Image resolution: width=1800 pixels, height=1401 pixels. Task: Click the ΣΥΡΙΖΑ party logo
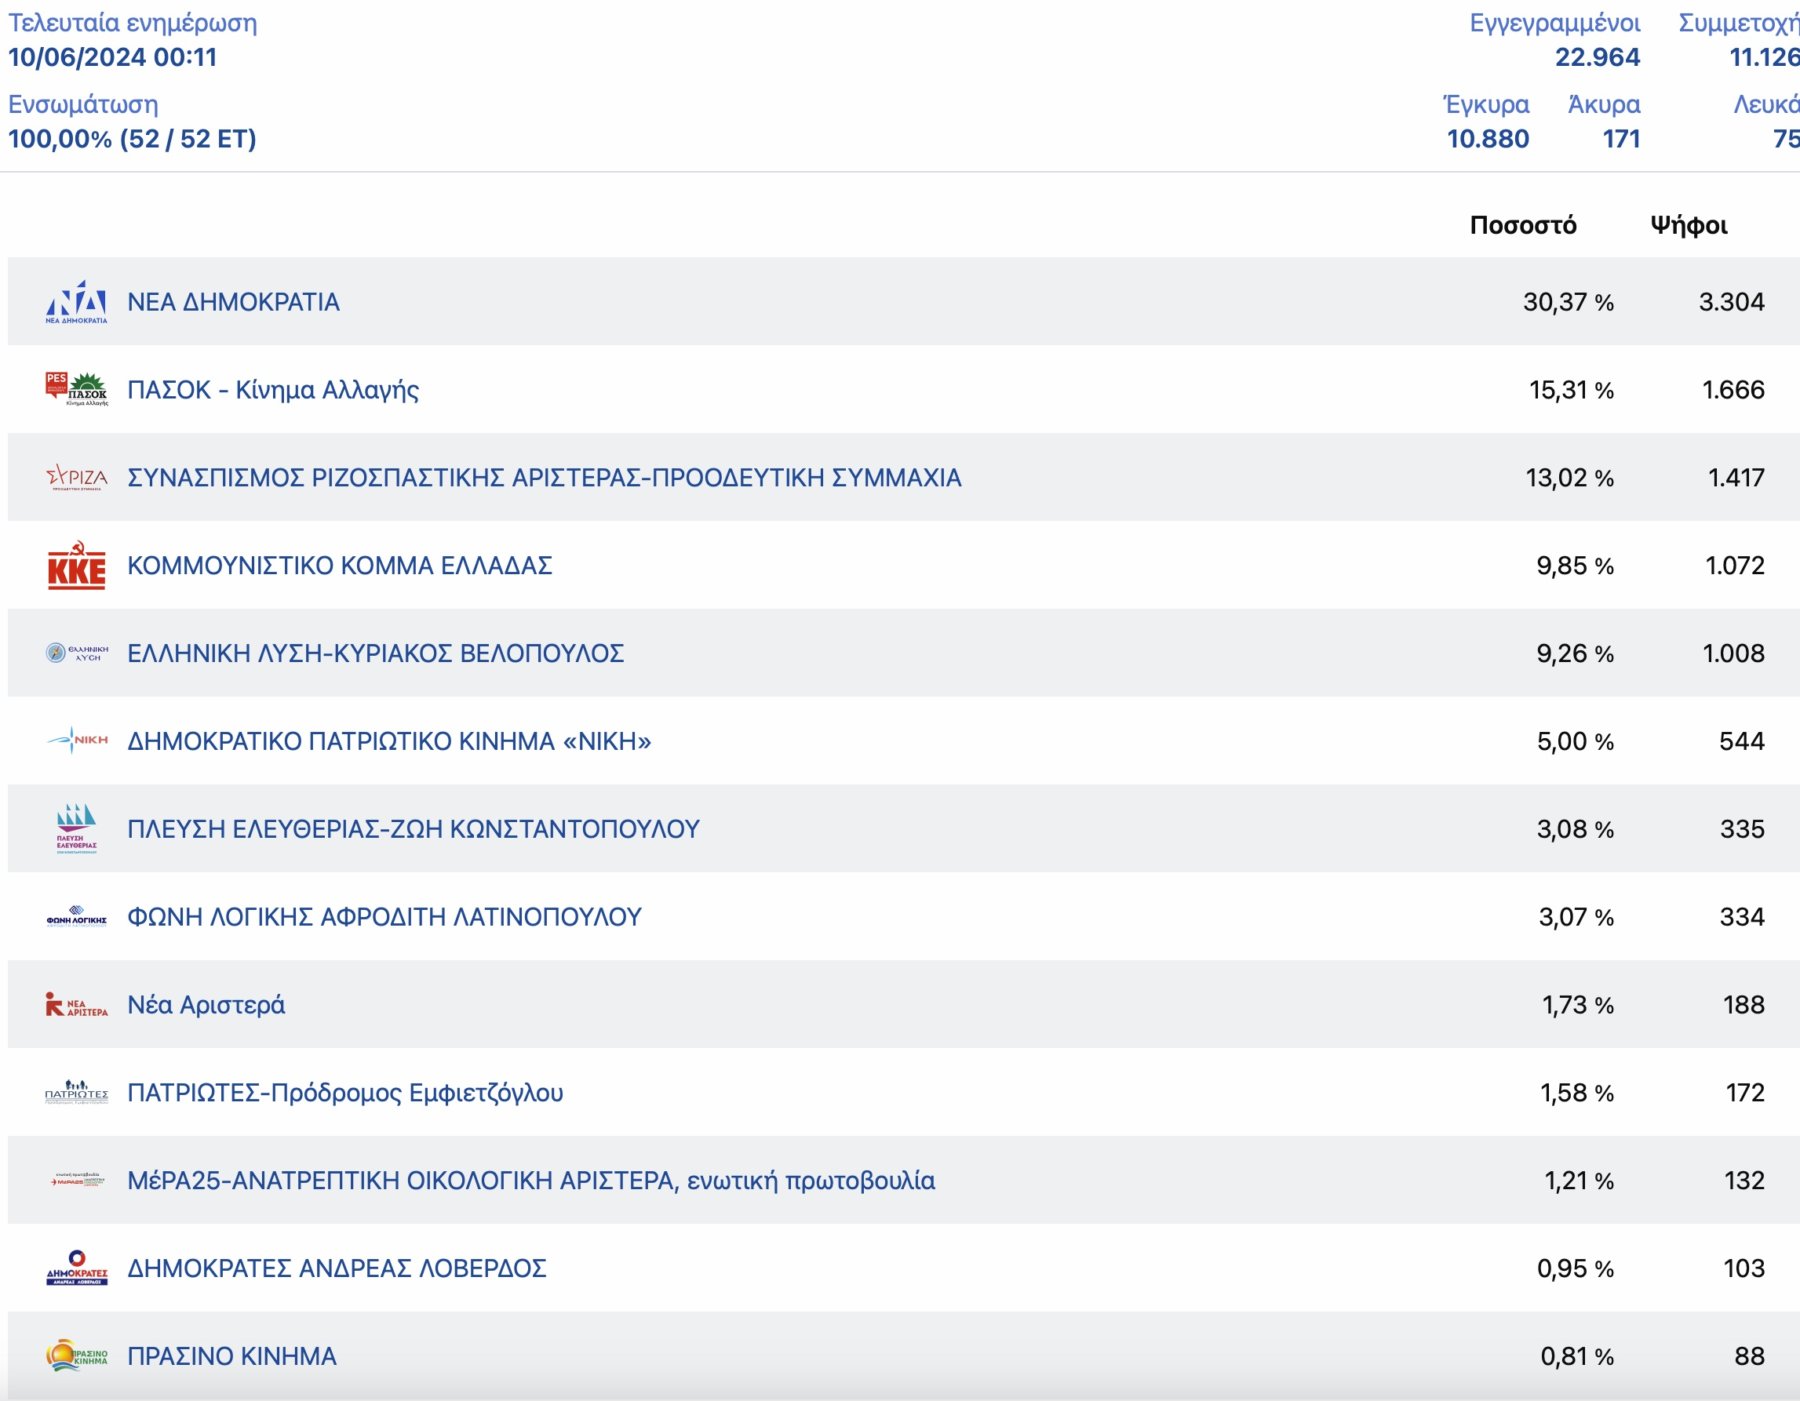pos(76,478)
